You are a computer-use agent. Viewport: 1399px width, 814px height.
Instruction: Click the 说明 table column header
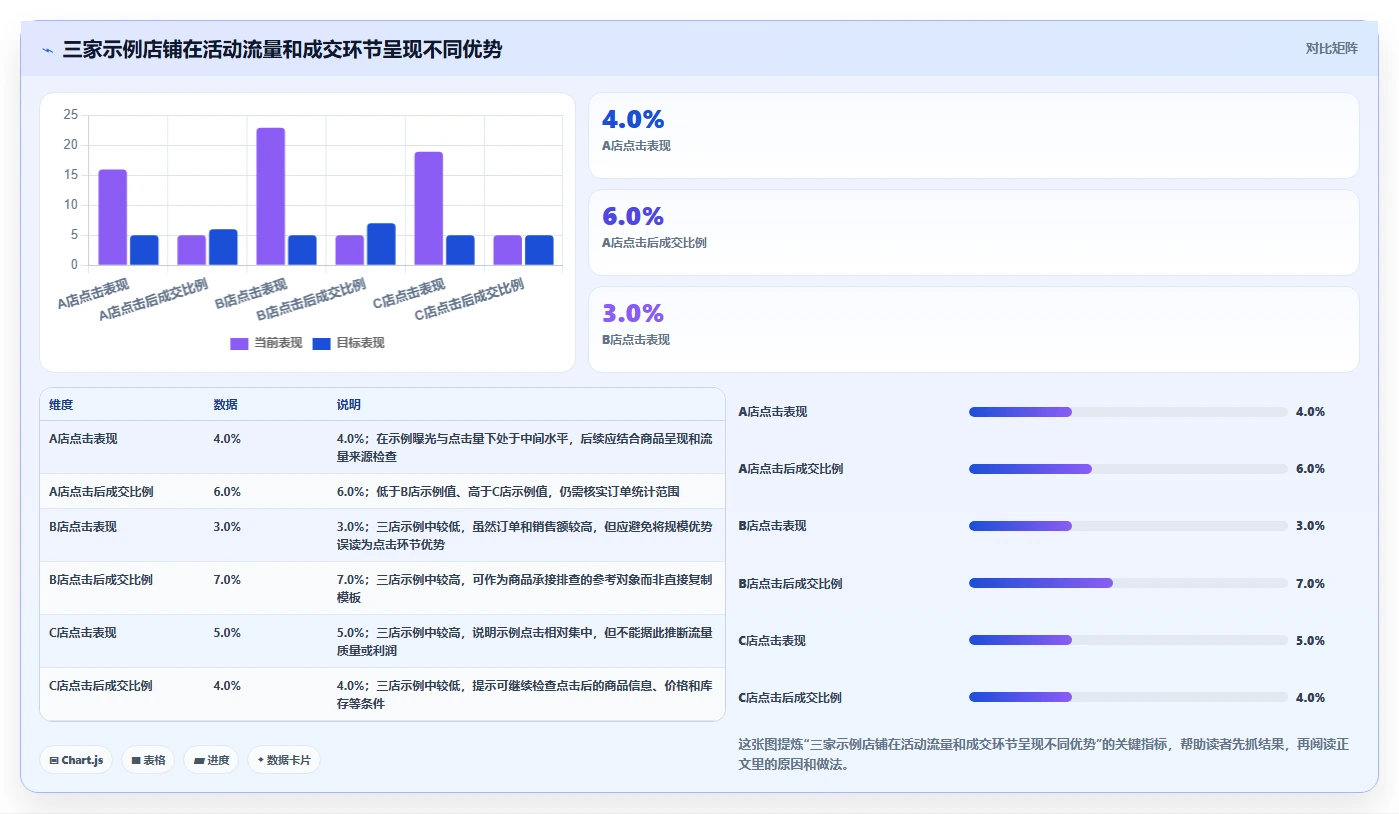point(349,405)
